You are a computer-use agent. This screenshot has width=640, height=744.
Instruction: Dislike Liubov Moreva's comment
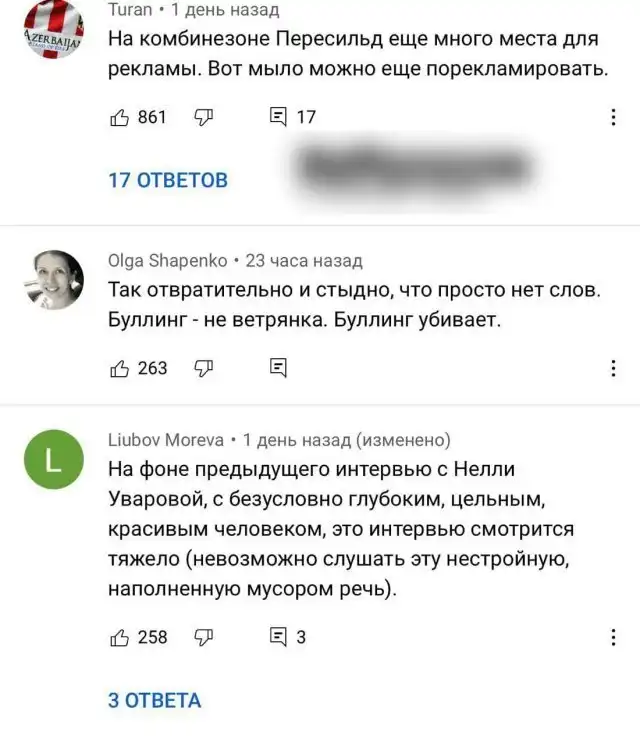205,636
